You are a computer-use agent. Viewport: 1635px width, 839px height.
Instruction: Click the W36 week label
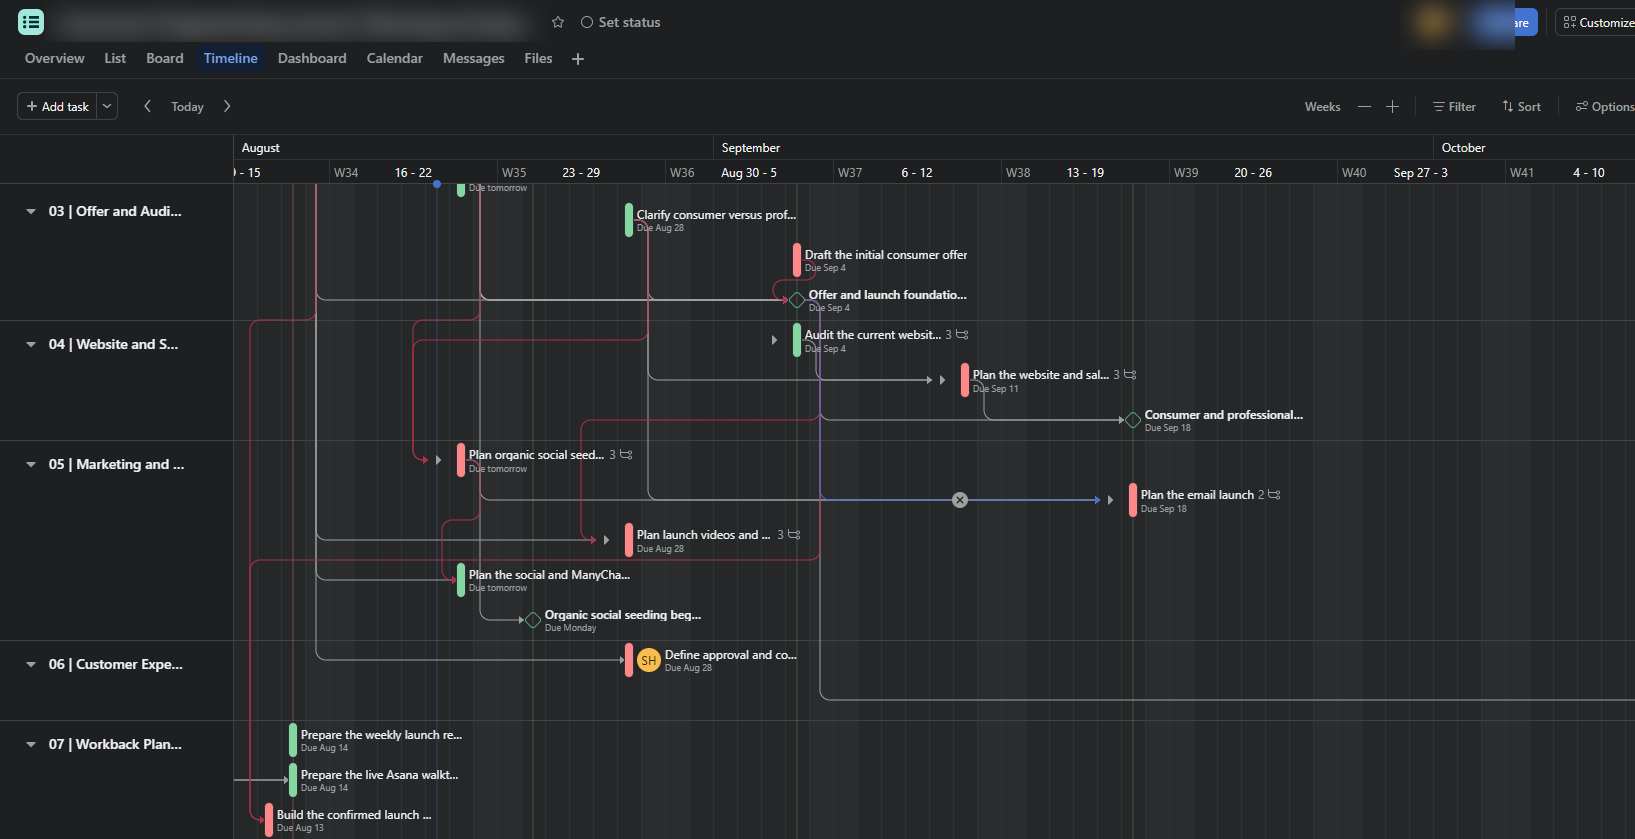coord(682,173)
